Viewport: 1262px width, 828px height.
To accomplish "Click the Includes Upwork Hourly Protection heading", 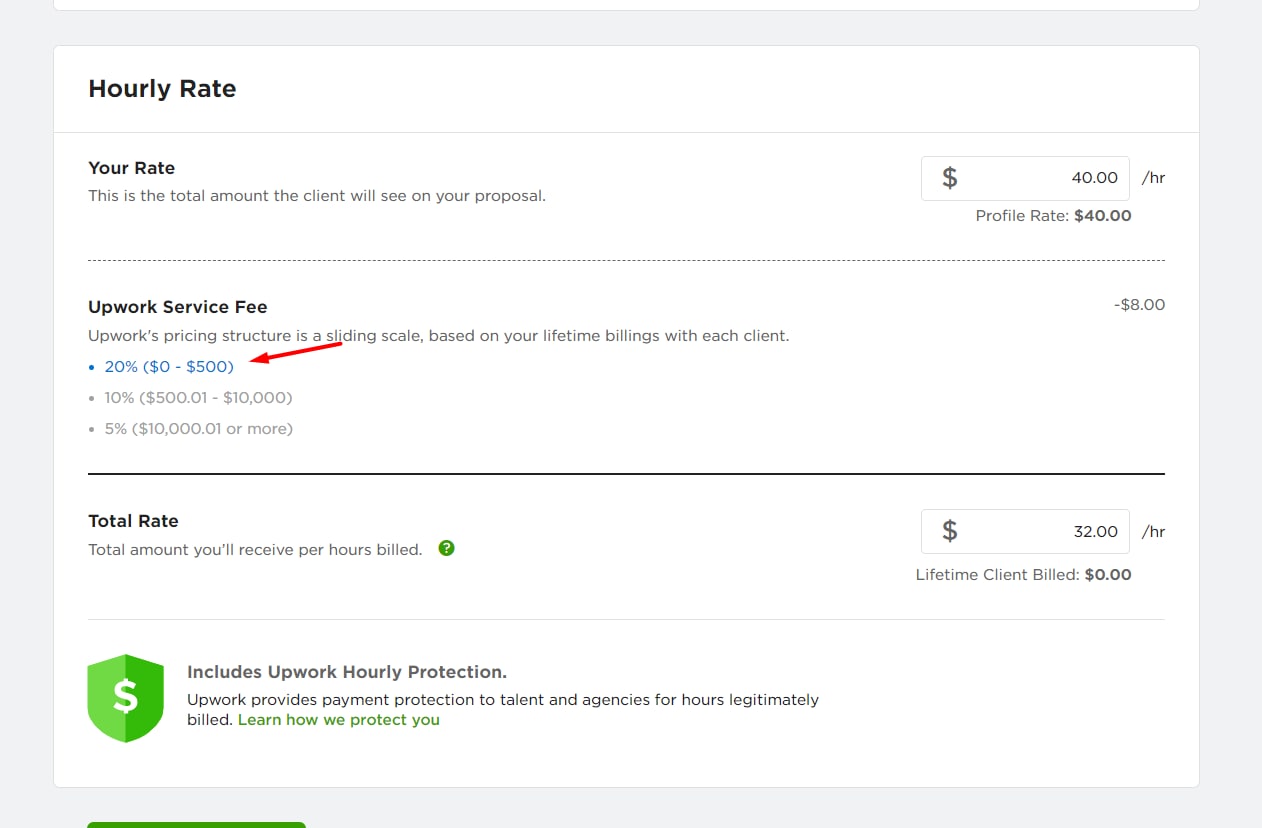I will [347, 672].
